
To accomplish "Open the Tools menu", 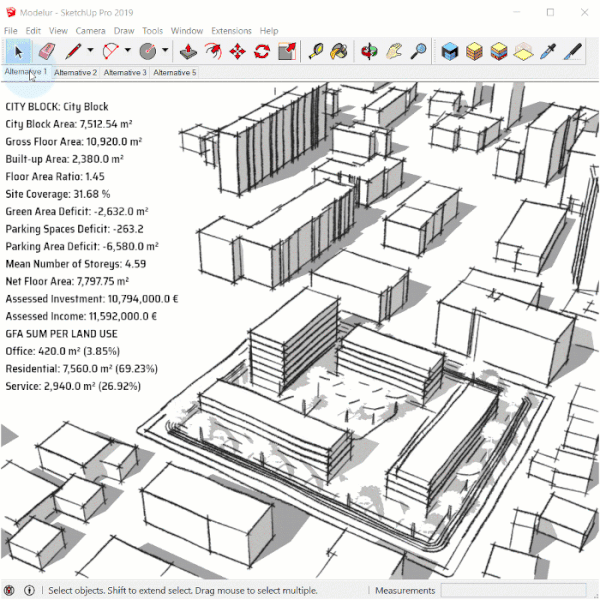I will [152, 31].
